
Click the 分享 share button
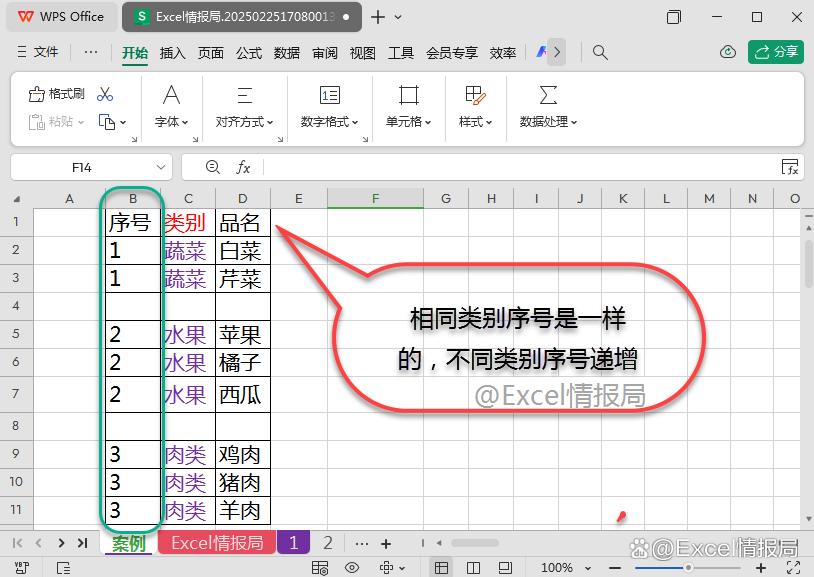776,52
